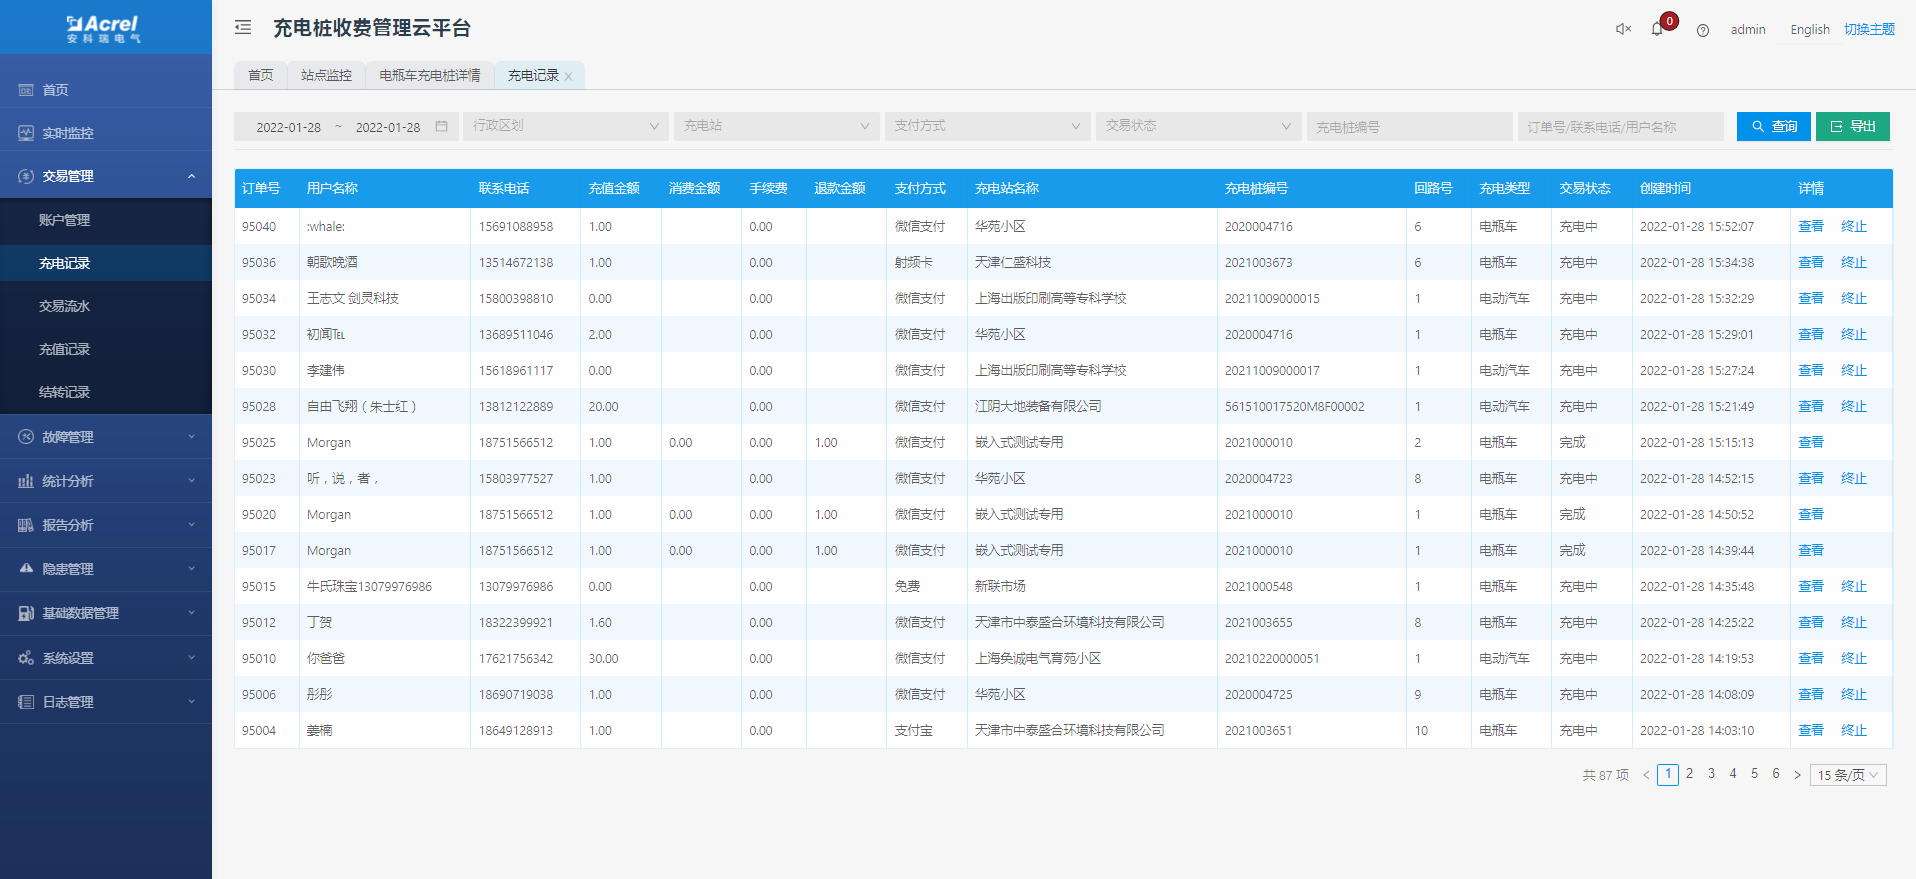Open the 交易状态 dropdown
This screenshot has height=879, width=1916.
point(1198,126)
